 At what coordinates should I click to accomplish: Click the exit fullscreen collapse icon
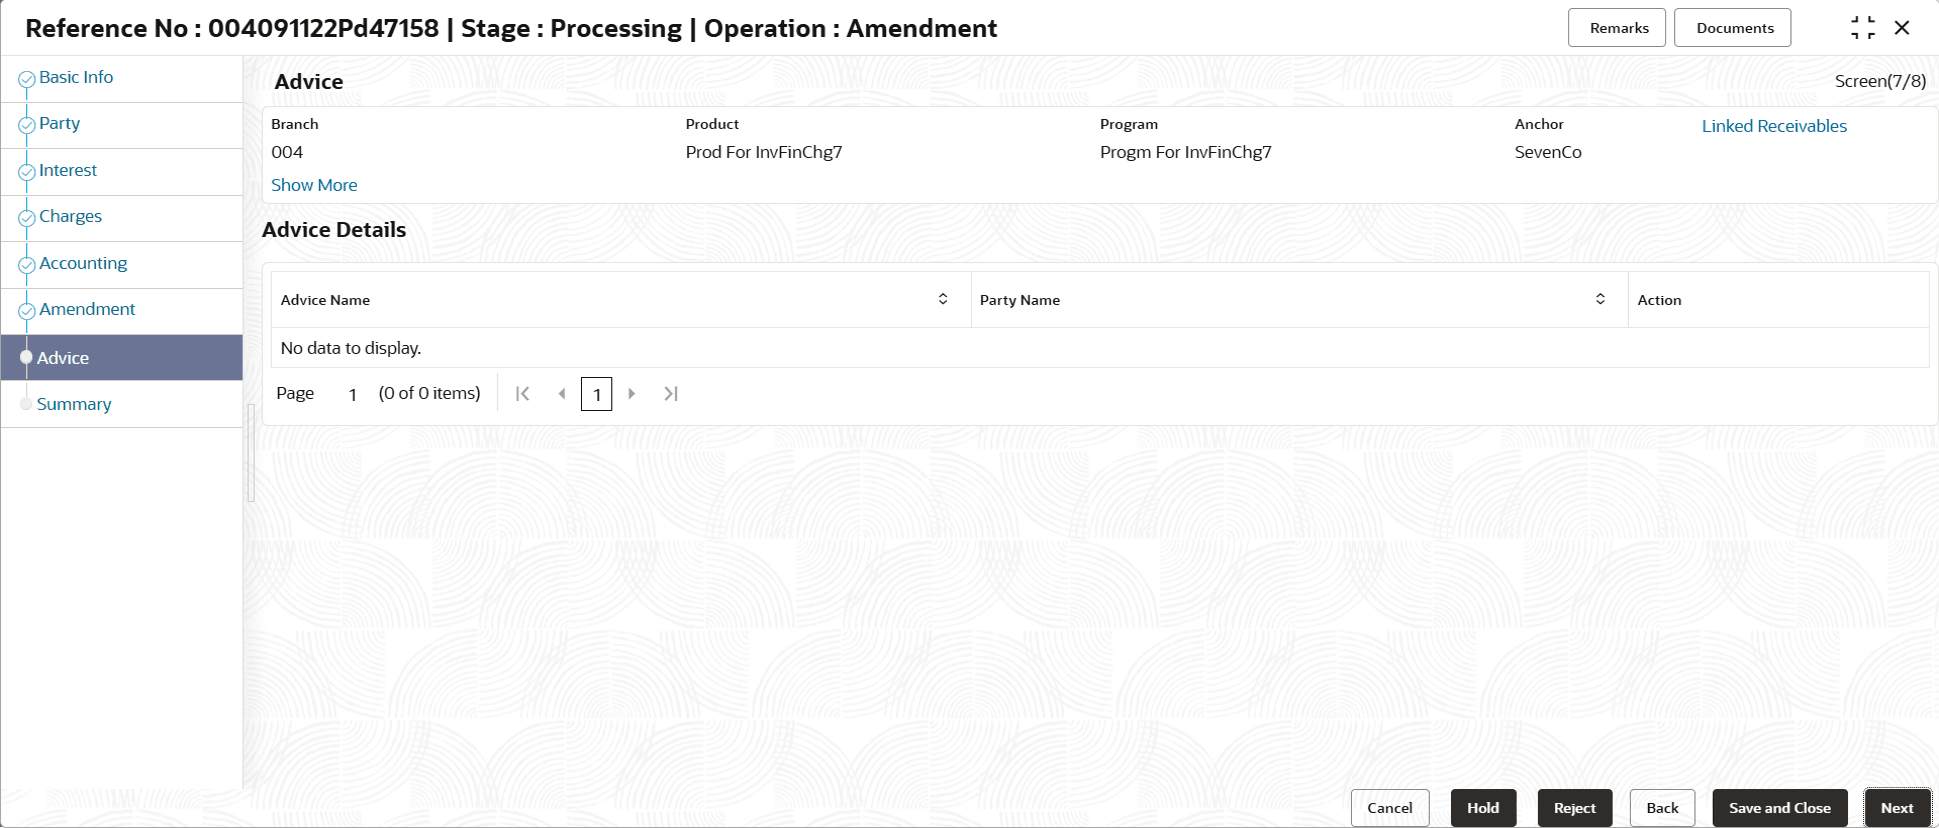(x=1862, y=28)
